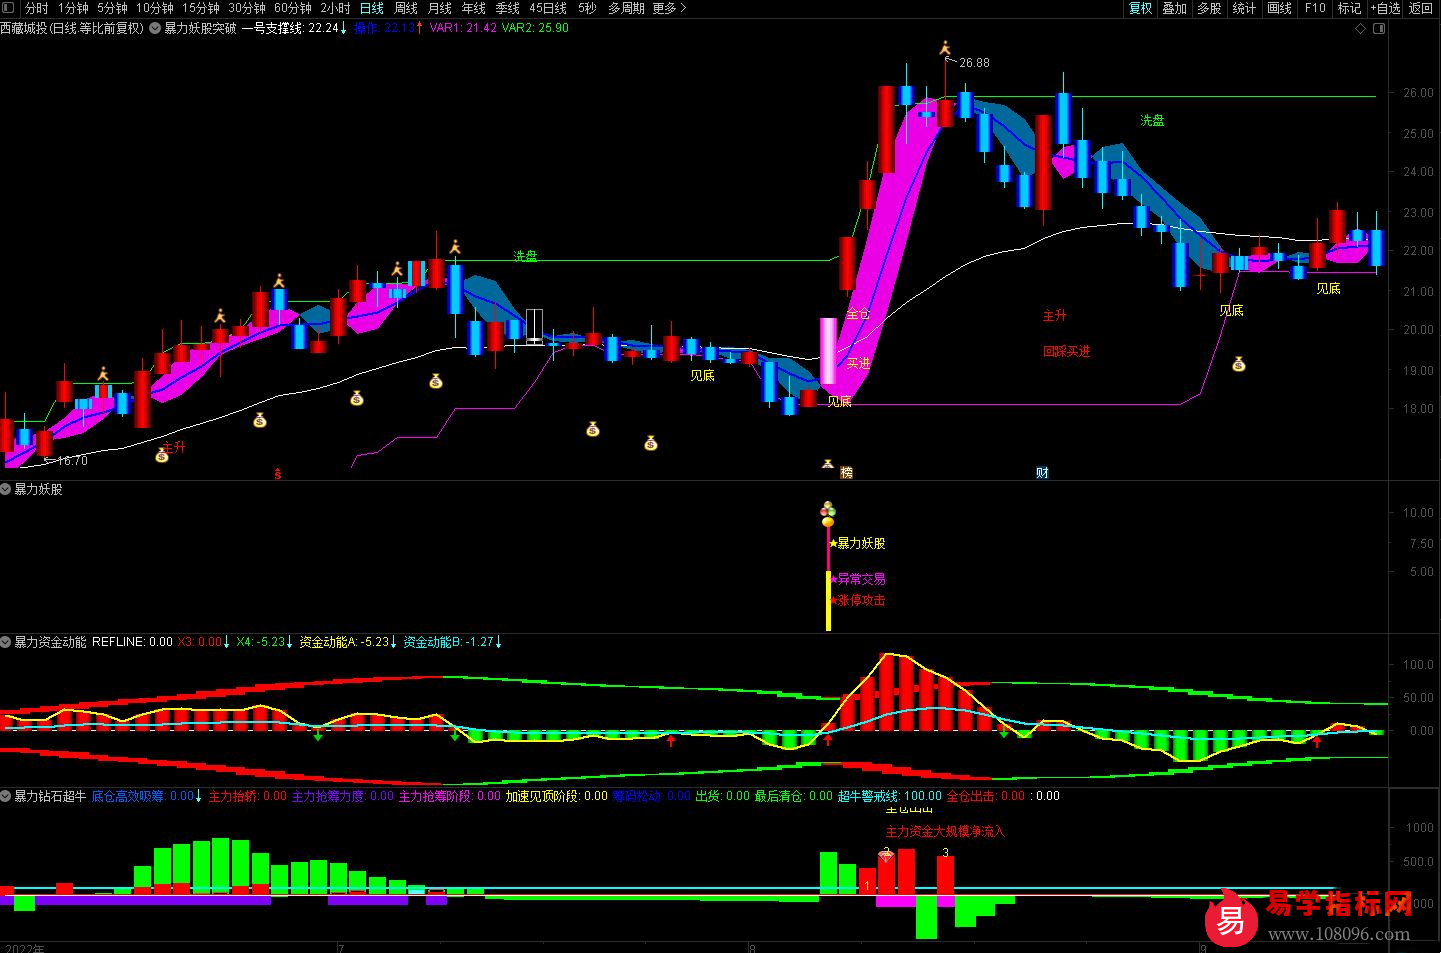Click 返回 to go back
Viewport: 1441px width, 953px height.
(x=1421, y=8)
